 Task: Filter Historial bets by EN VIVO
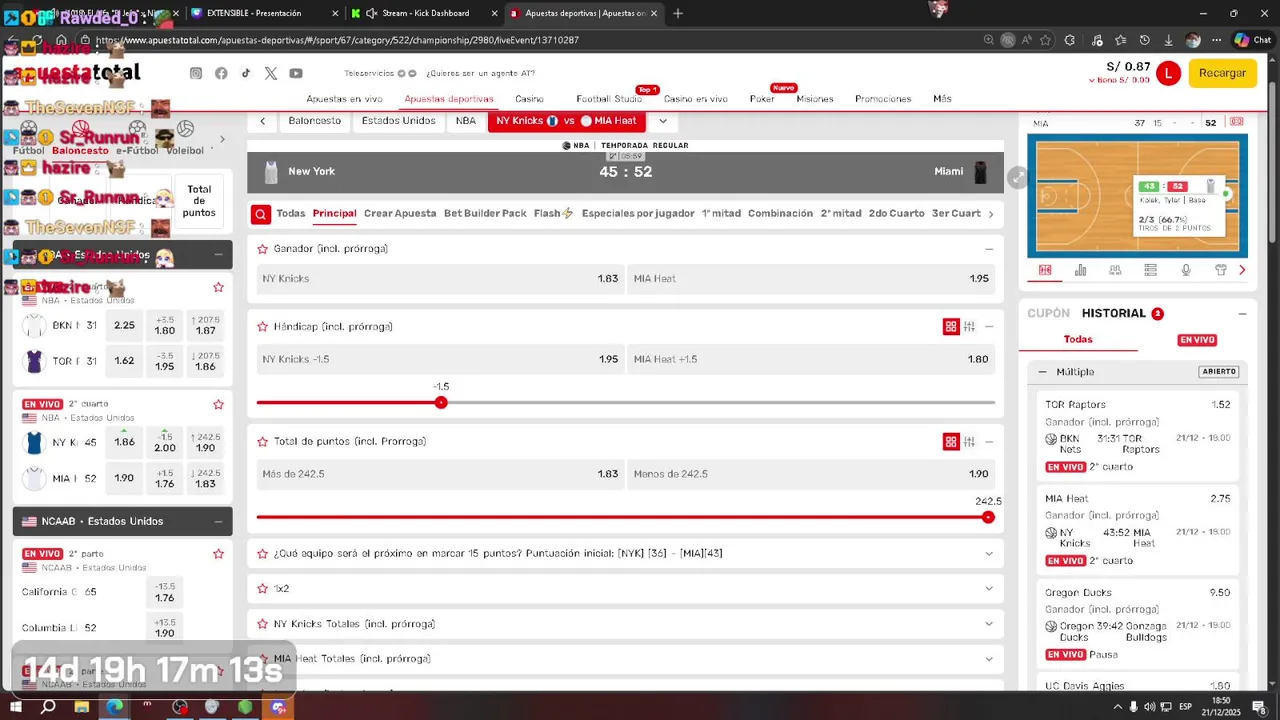click(1197, 340)
